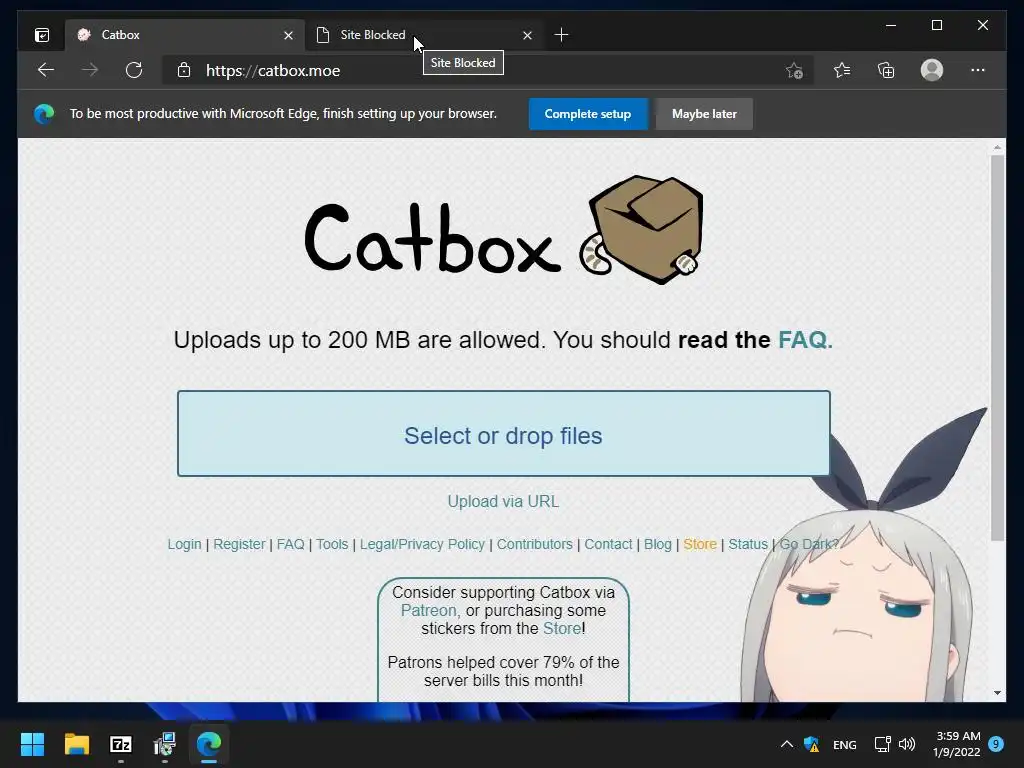
Task: Open the orange Store link
Action: coord(700,544)
